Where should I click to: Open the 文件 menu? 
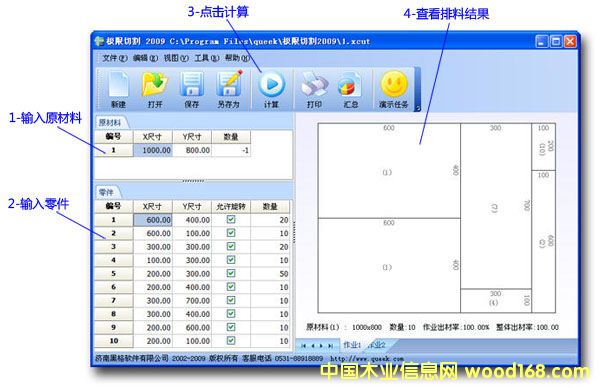pos(114,58)
